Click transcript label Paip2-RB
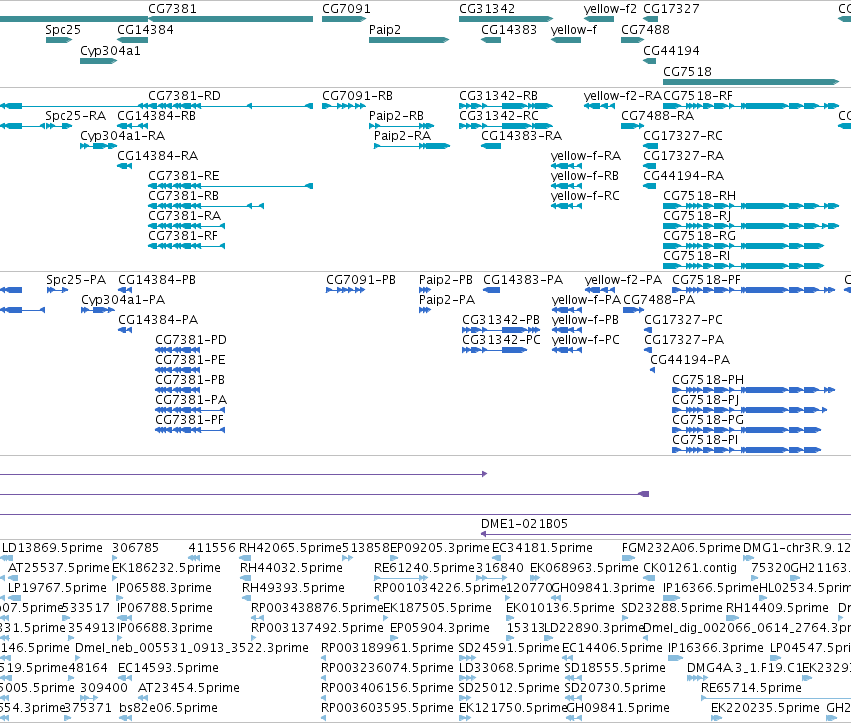851x723 pixels. pos(396,116)
